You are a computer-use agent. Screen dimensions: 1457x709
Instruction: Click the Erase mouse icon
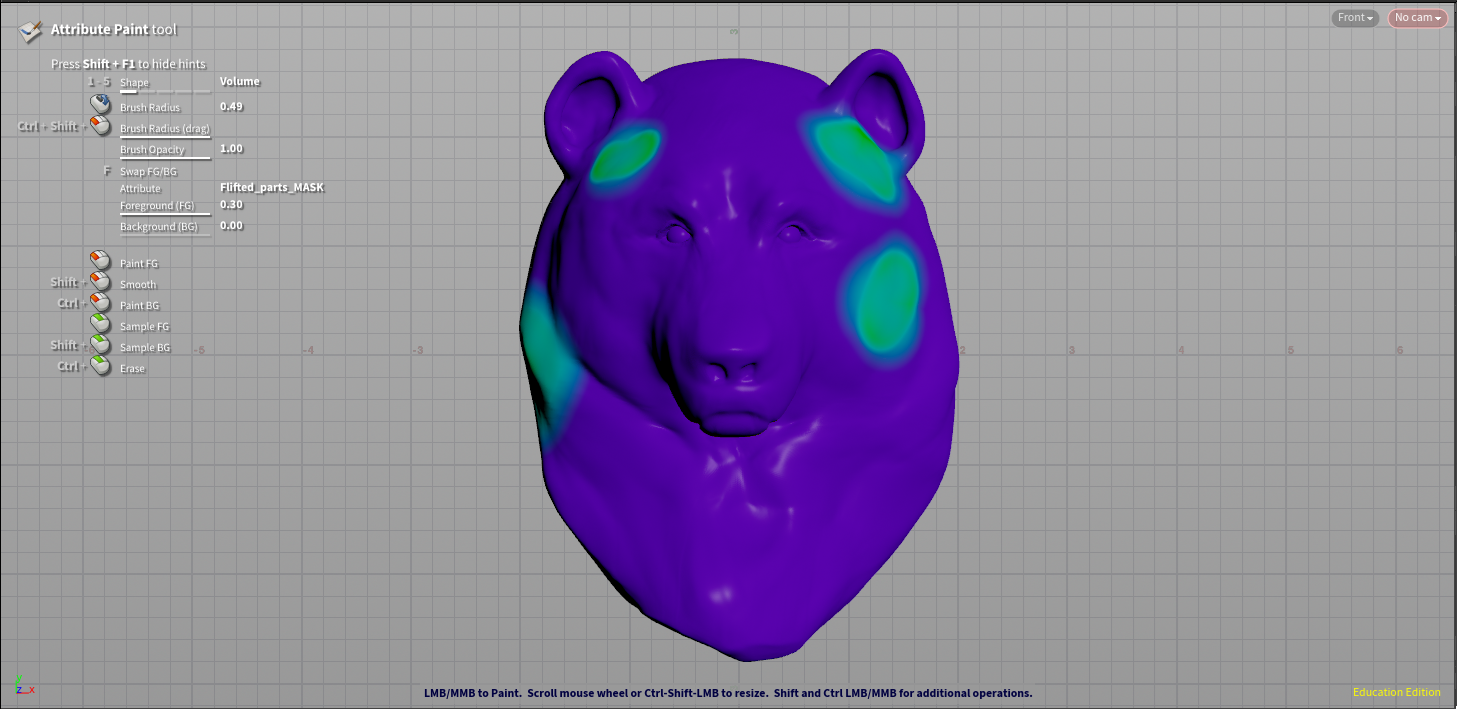click(100, 366)
